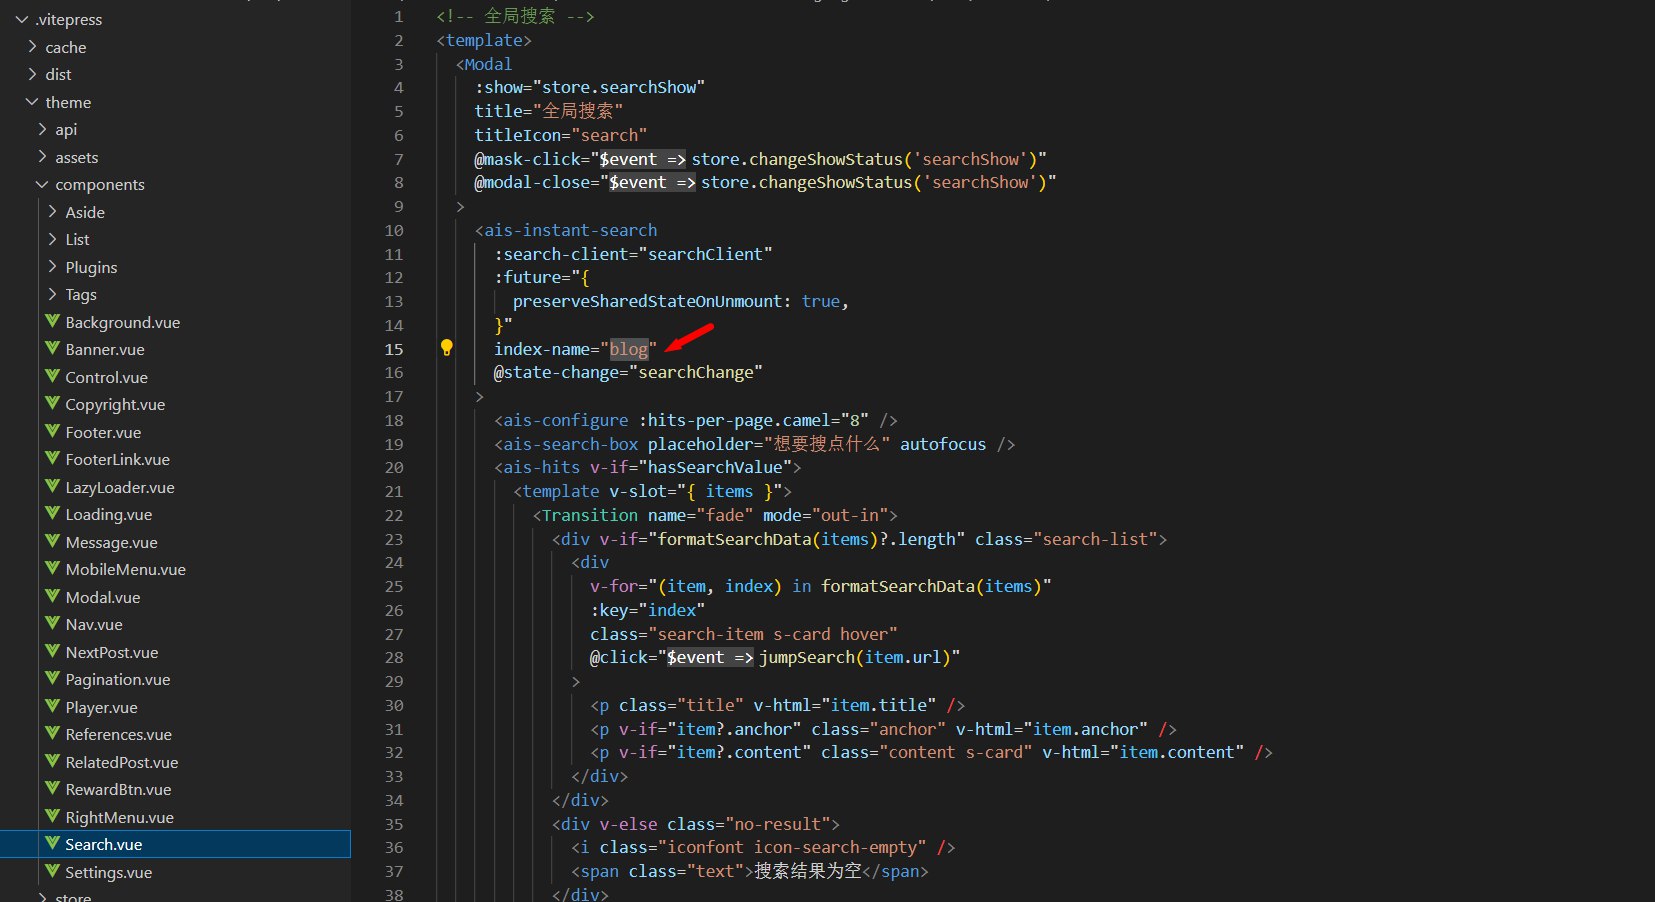Image resolution: width=1655 pixels, height=902 pixels.
Task: Click the Vue file icon for Modal.vue
Action: (52, 597)
